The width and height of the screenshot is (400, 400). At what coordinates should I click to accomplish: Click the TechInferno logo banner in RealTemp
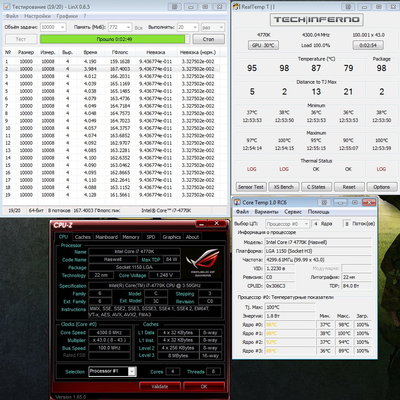coord(316,20)
